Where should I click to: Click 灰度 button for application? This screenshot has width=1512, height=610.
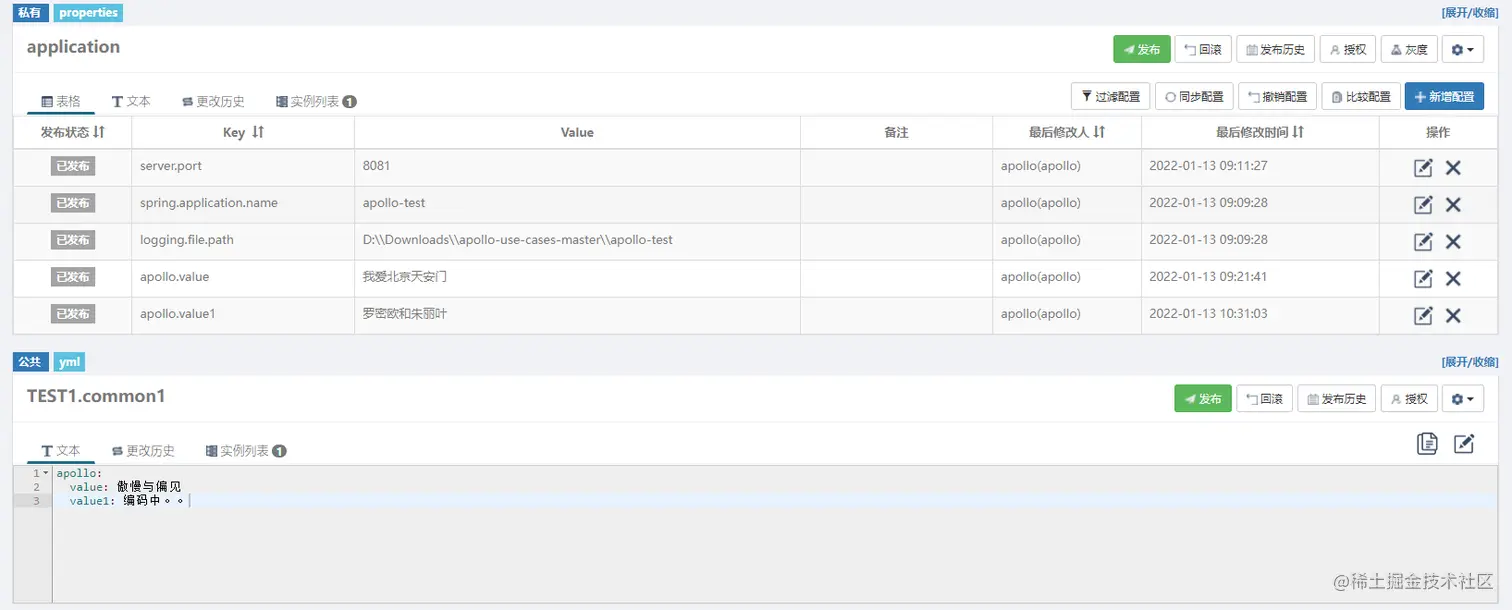[x=1408, y=49]
